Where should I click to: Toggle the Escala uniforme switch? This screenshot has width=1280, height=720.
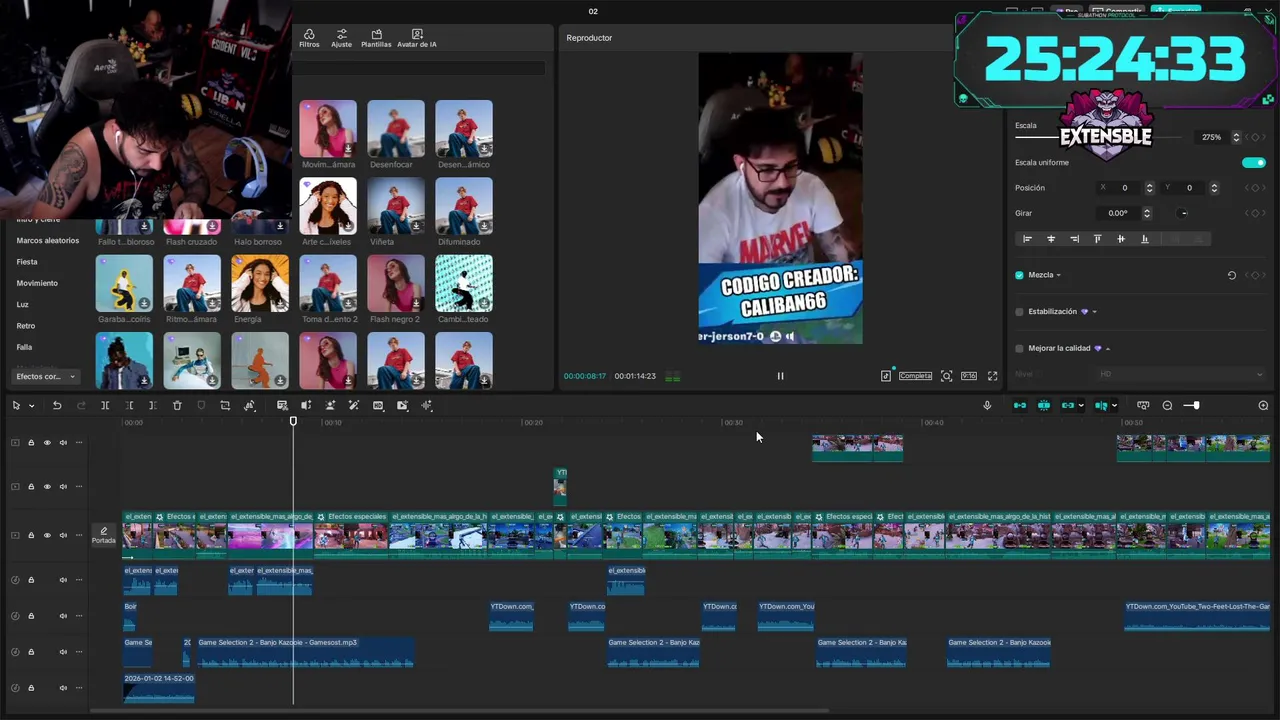[x=1253, y=162]
